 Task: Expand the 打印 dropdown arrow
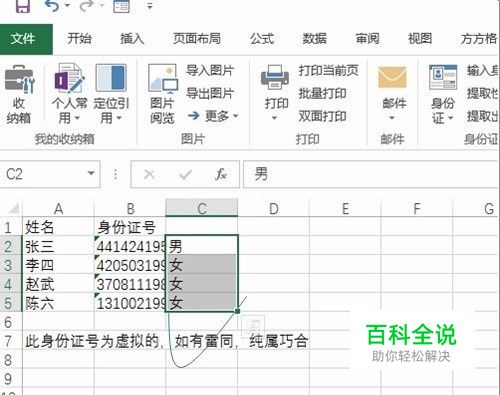274,118
